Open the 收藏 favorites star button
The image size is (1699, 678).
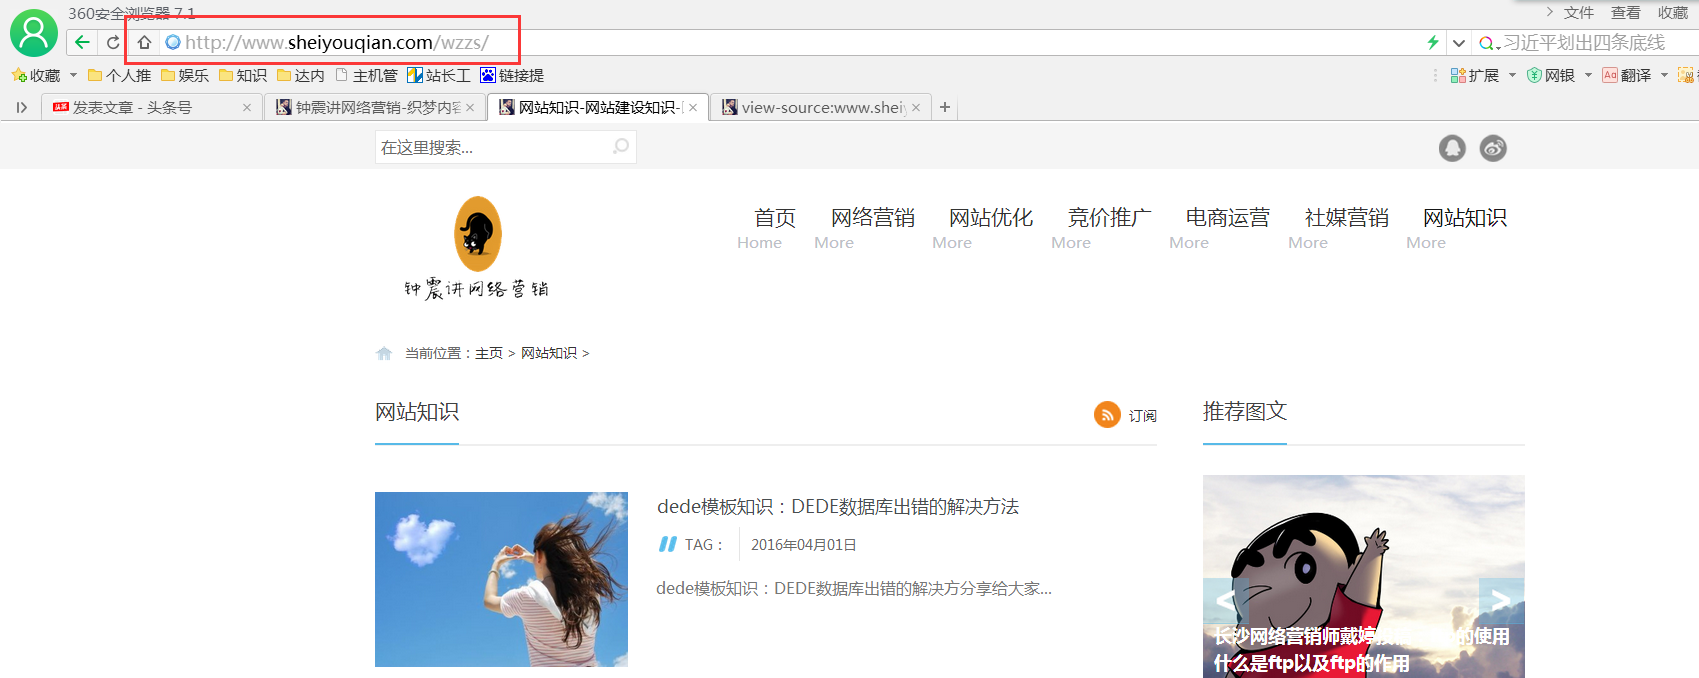point(36,75)
